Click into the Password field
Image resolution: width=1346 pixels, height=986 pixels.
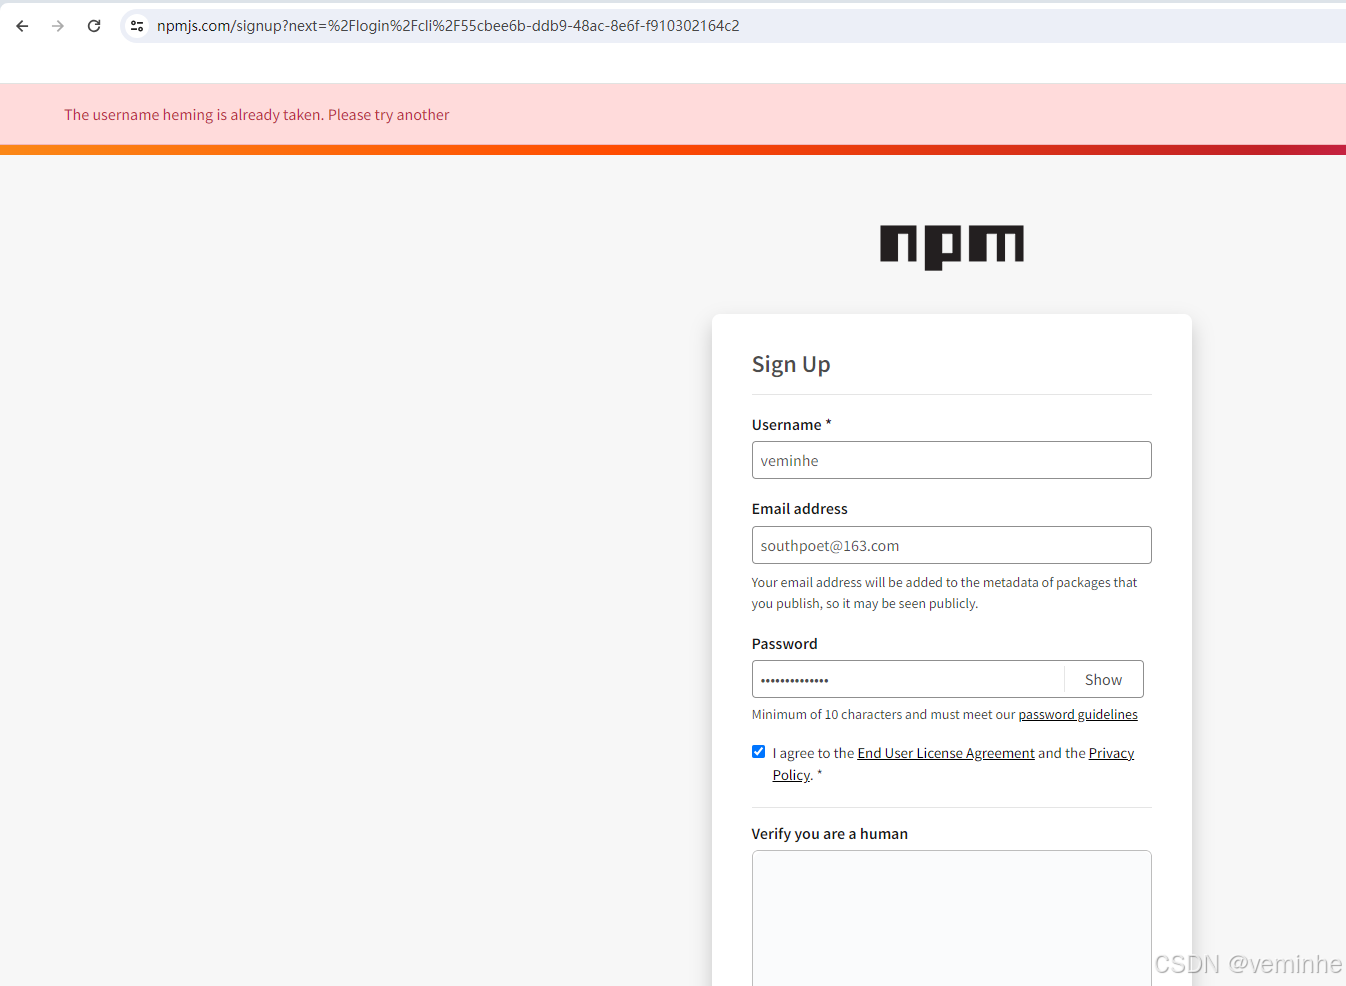(x=907, y=679)
